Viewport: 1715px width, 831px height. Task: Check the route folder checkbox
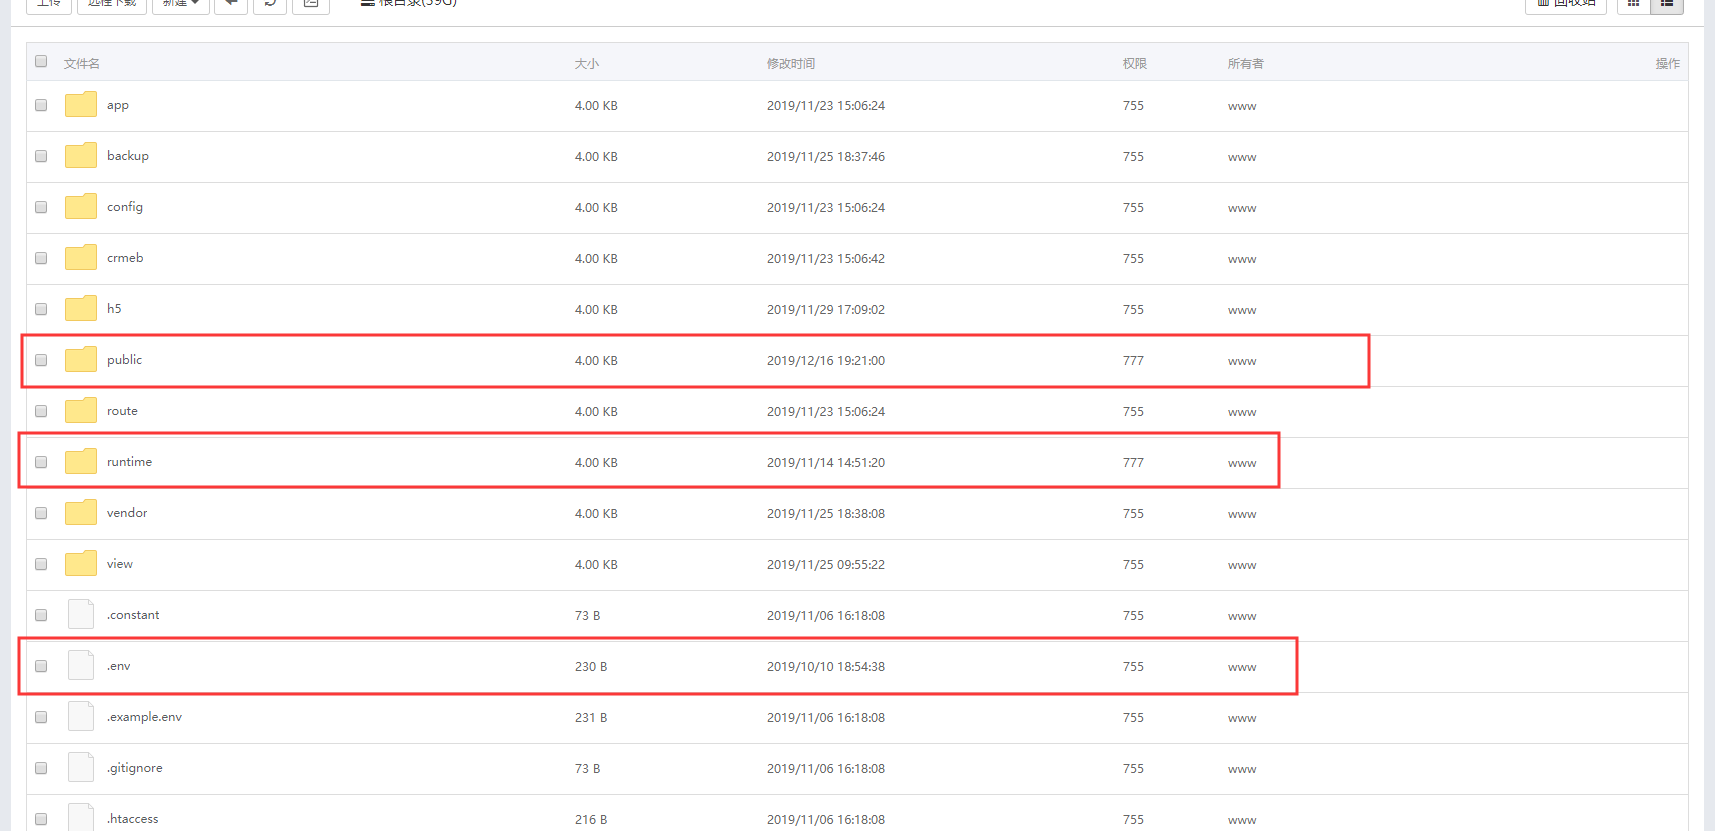[41, 411]
